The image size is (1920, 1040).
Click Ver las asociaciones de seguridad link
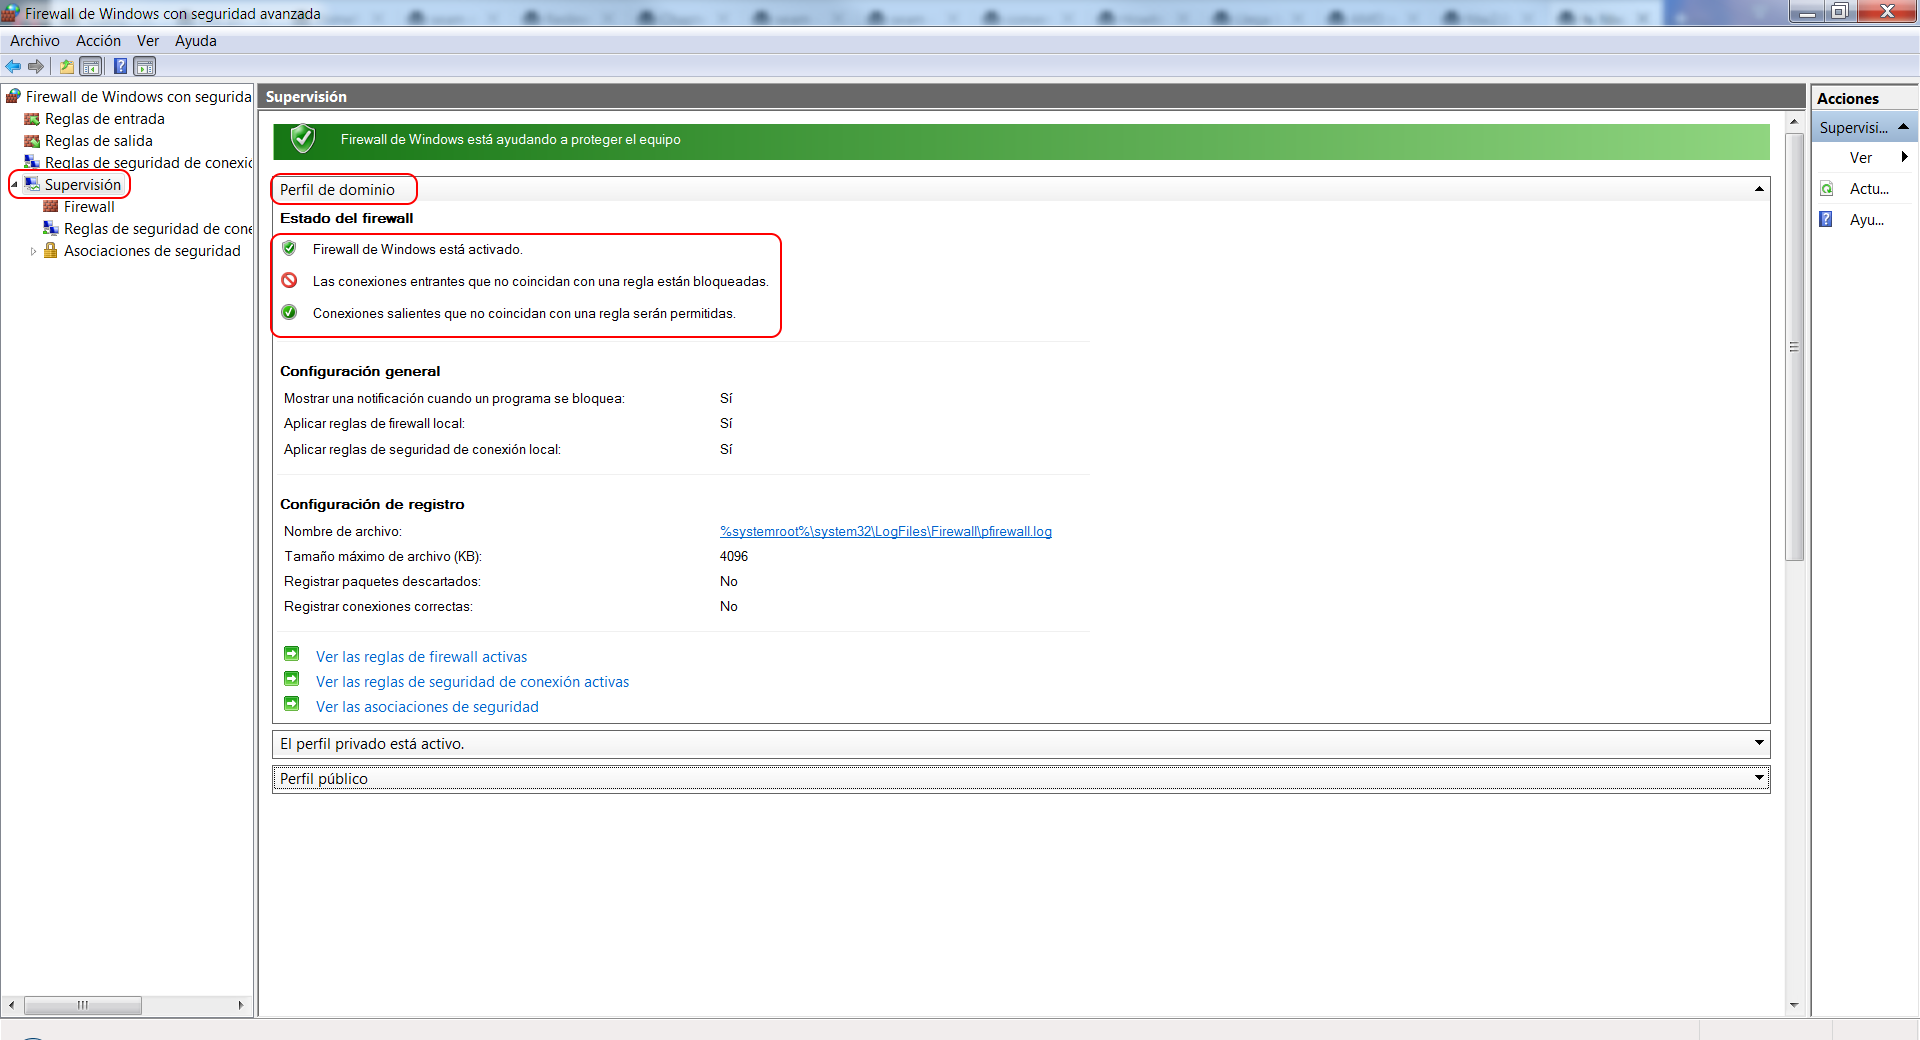tap(427, 707)
